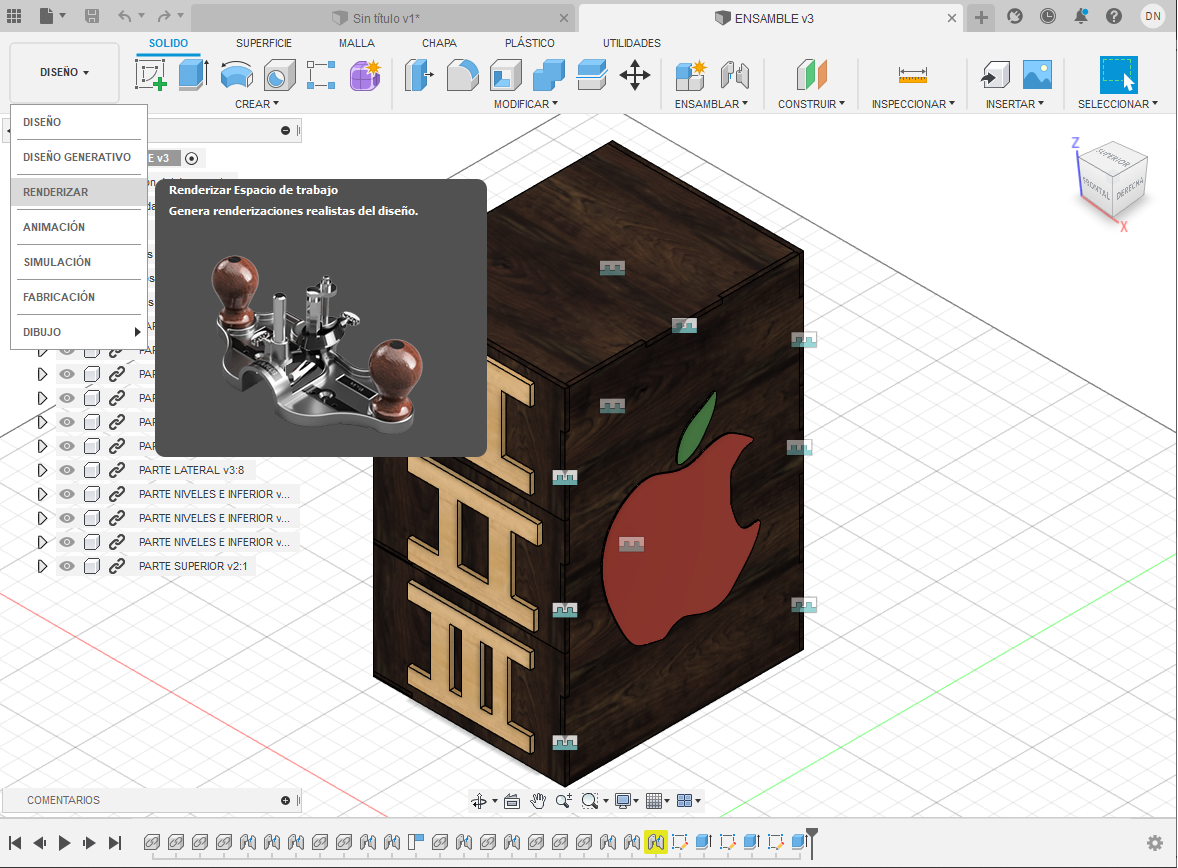Choose DISEÑO GENERATIVO workspace

tap(79, 157)
